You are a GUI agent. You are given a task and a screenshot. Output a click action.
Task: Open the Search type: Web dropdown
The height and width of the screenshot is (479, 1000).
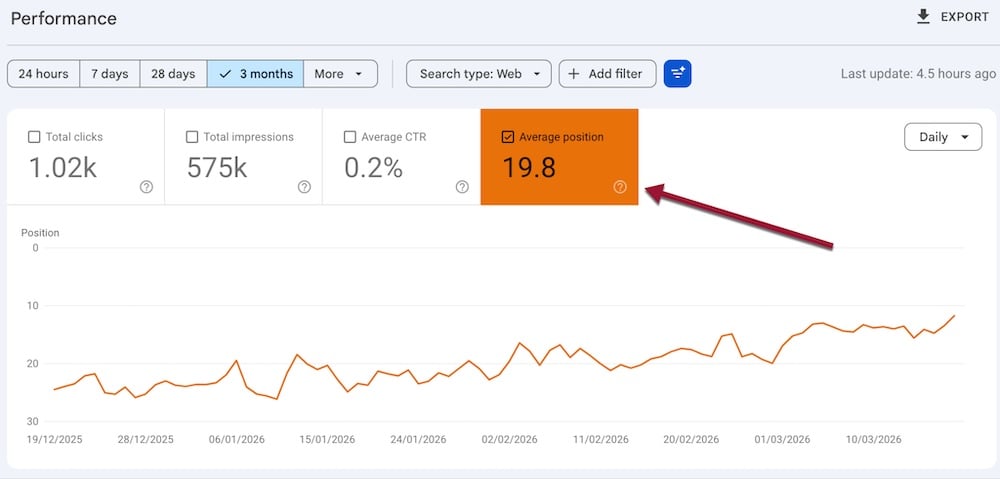[479, 73]
